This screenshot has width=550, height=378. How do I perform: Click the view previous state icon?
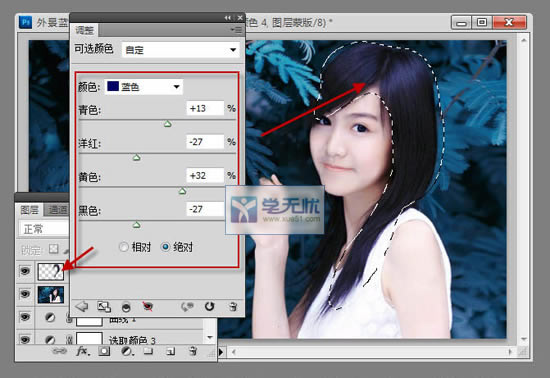pyautogui.click(x=187, y=307)
